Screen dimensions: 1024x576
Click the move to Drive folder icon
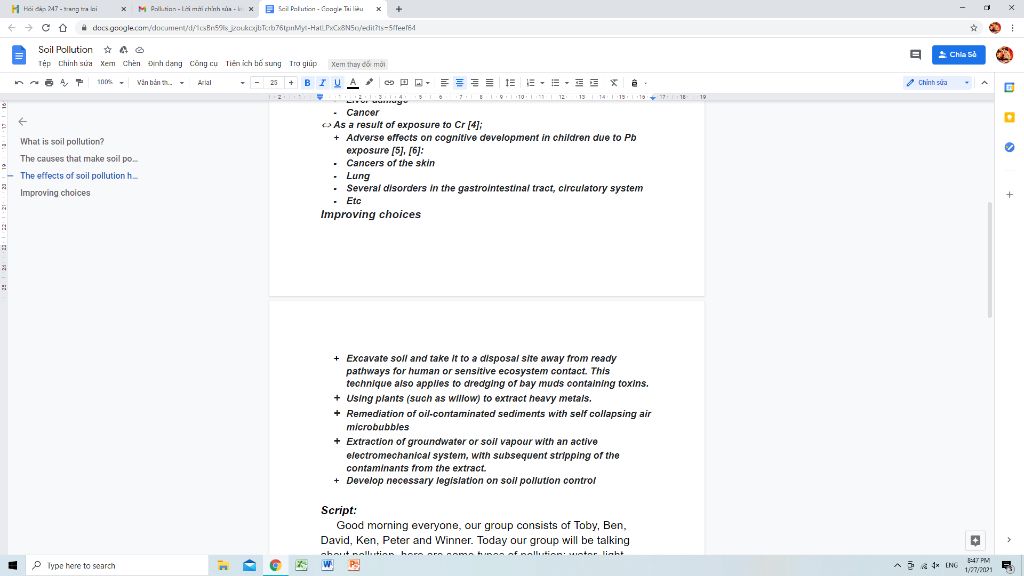tap(123, 50)
